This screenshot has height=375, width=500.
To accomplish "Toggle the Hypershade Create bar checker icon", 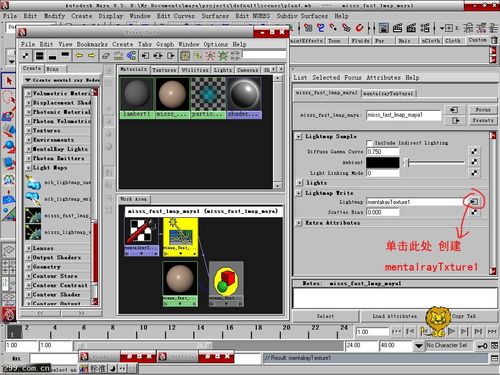I will pos(25,55).
